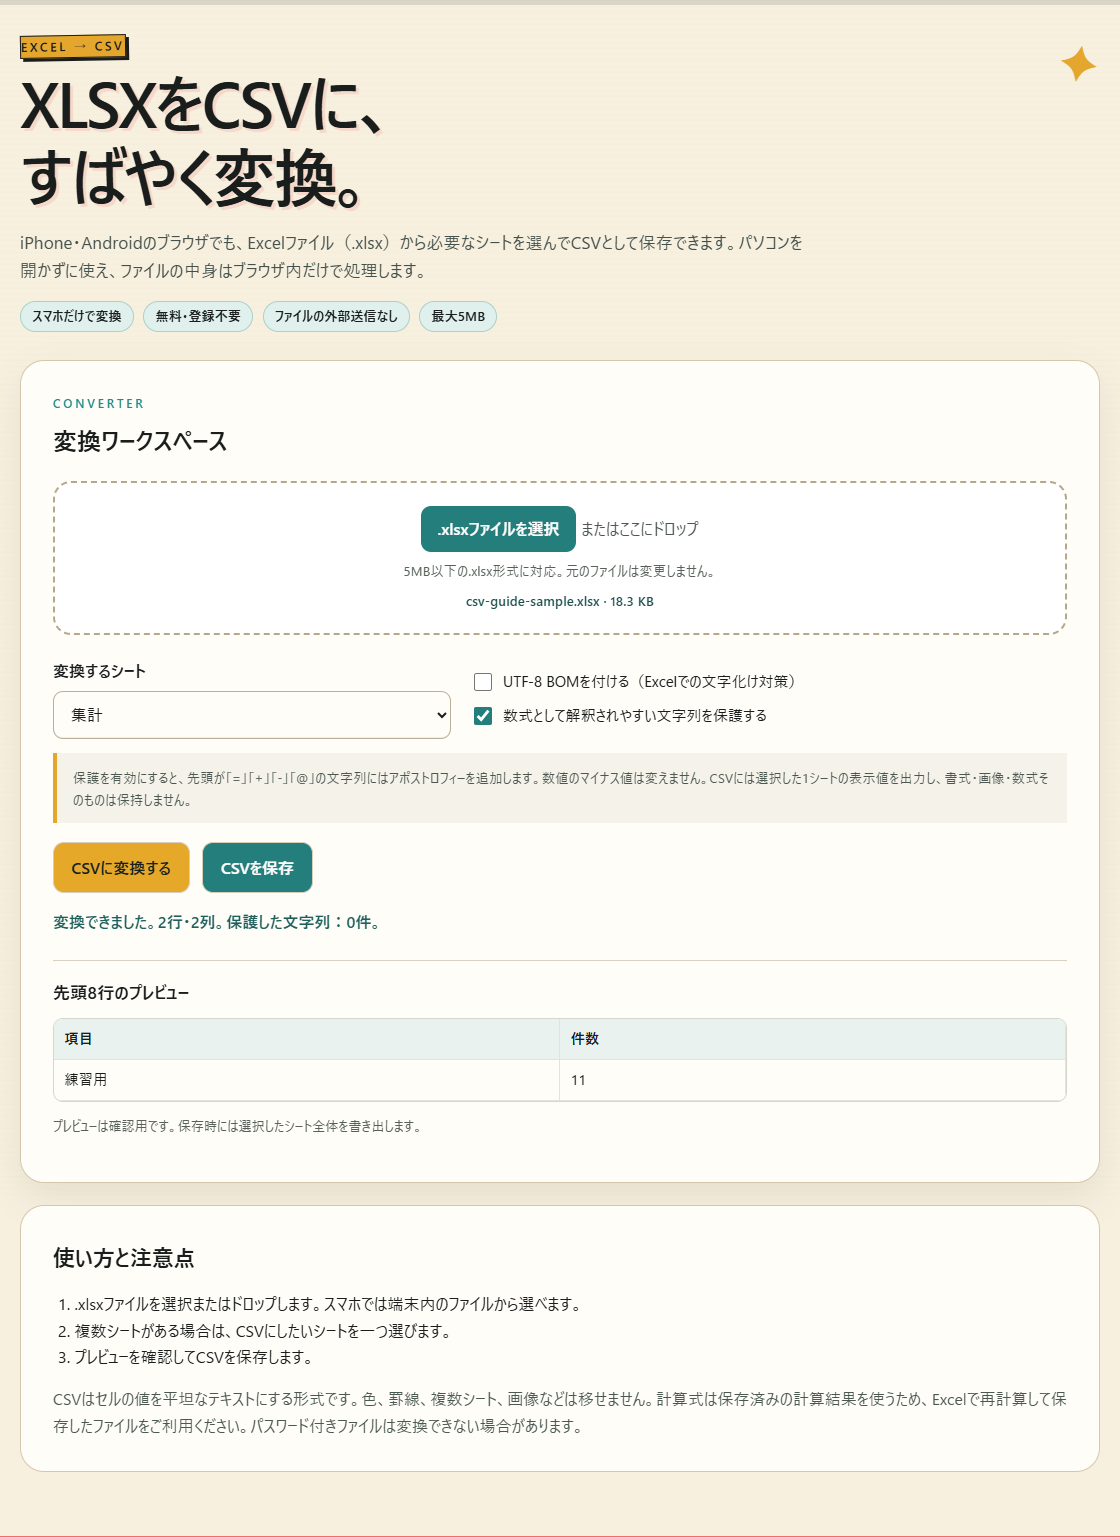Viewport: 1120px width, 1537px height.
Task: Click the cell with value 11
Action: coord(812,1080)
